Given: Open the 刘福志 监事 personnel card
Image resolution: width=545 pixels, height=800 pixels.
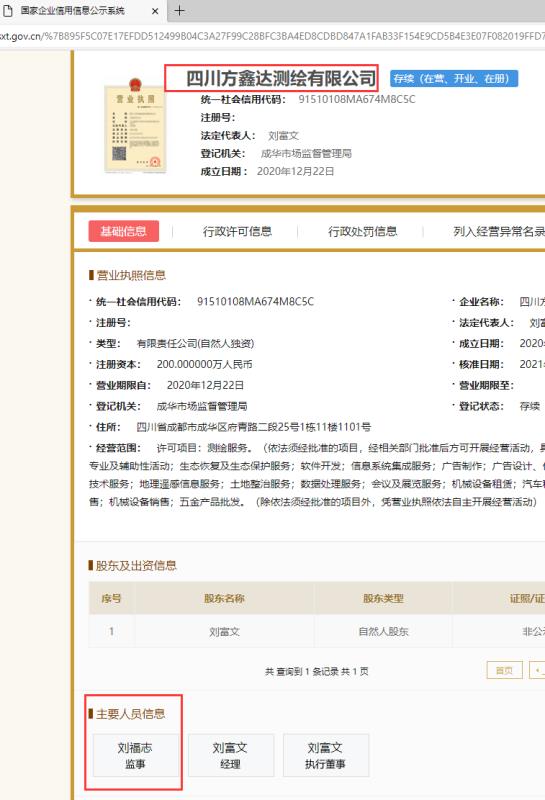Looking at the screenshot, I should click(135, 756).
